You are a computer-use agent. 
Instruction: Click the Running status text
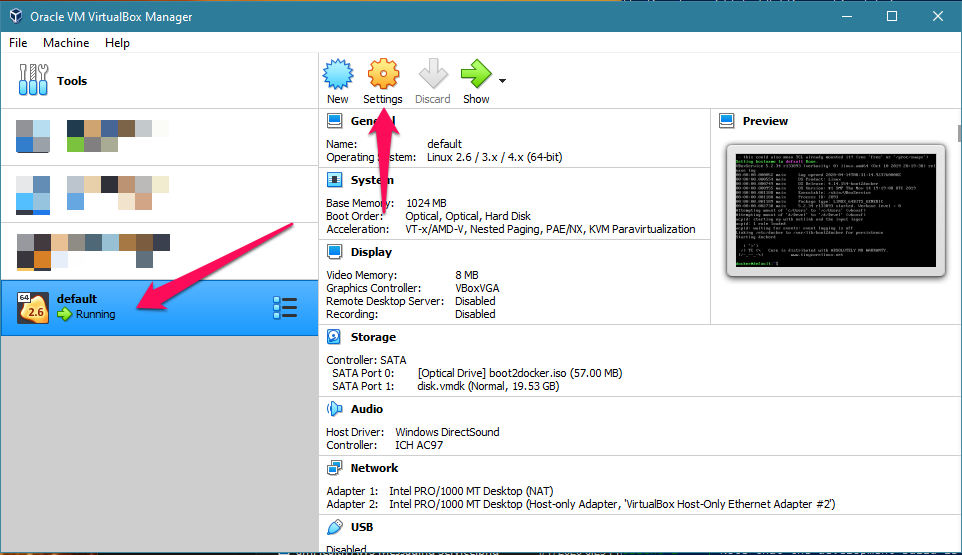click(95, 315)
